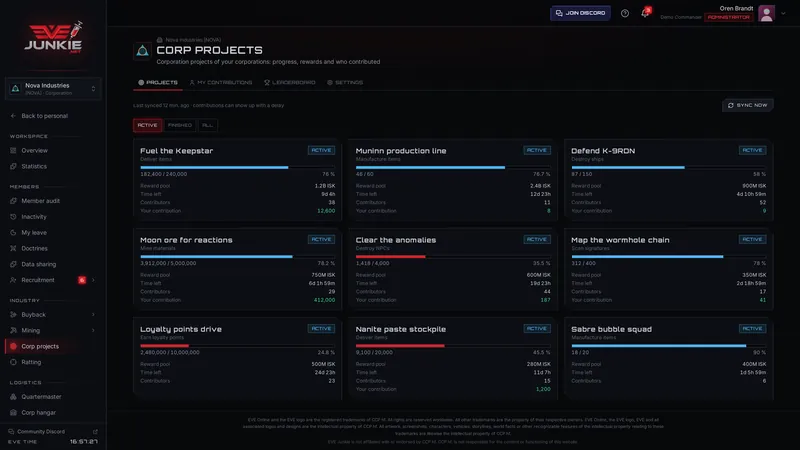Viewport: 800px width, 450px height.
Task: Open the Member audit page
Action: tap(41, 201)
